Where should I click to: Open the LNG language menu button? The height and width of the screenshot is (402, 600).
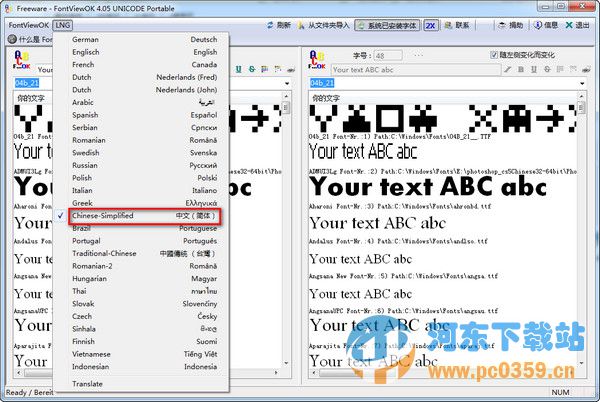[x=62, y=25]
